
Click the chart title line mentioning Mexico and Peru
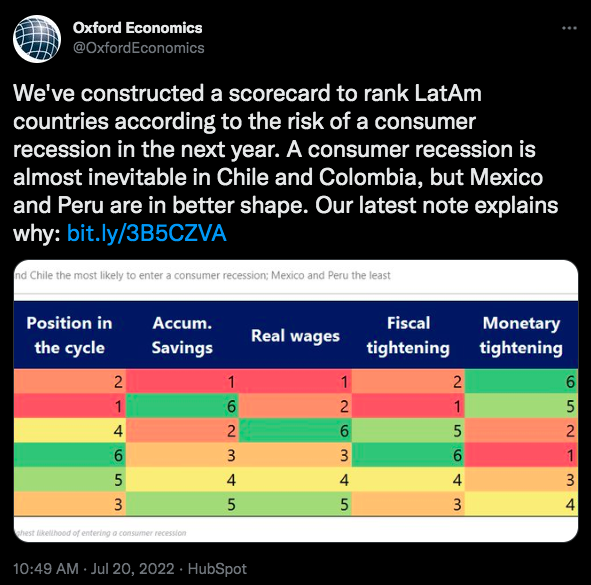point(203,276)
